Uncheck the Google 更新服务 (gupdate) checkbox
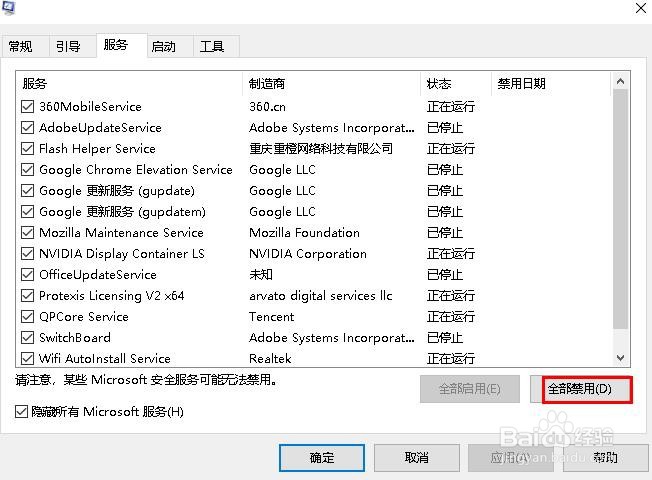652x480 pixels. 27,191
